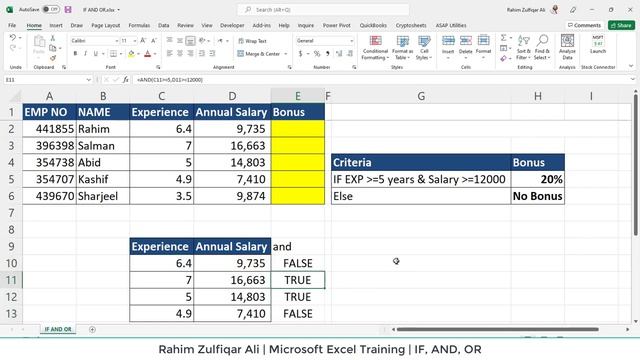Toggle Middle Align in Alignment group
This screenshot has width=640, height=360.
tap(180, 40)
